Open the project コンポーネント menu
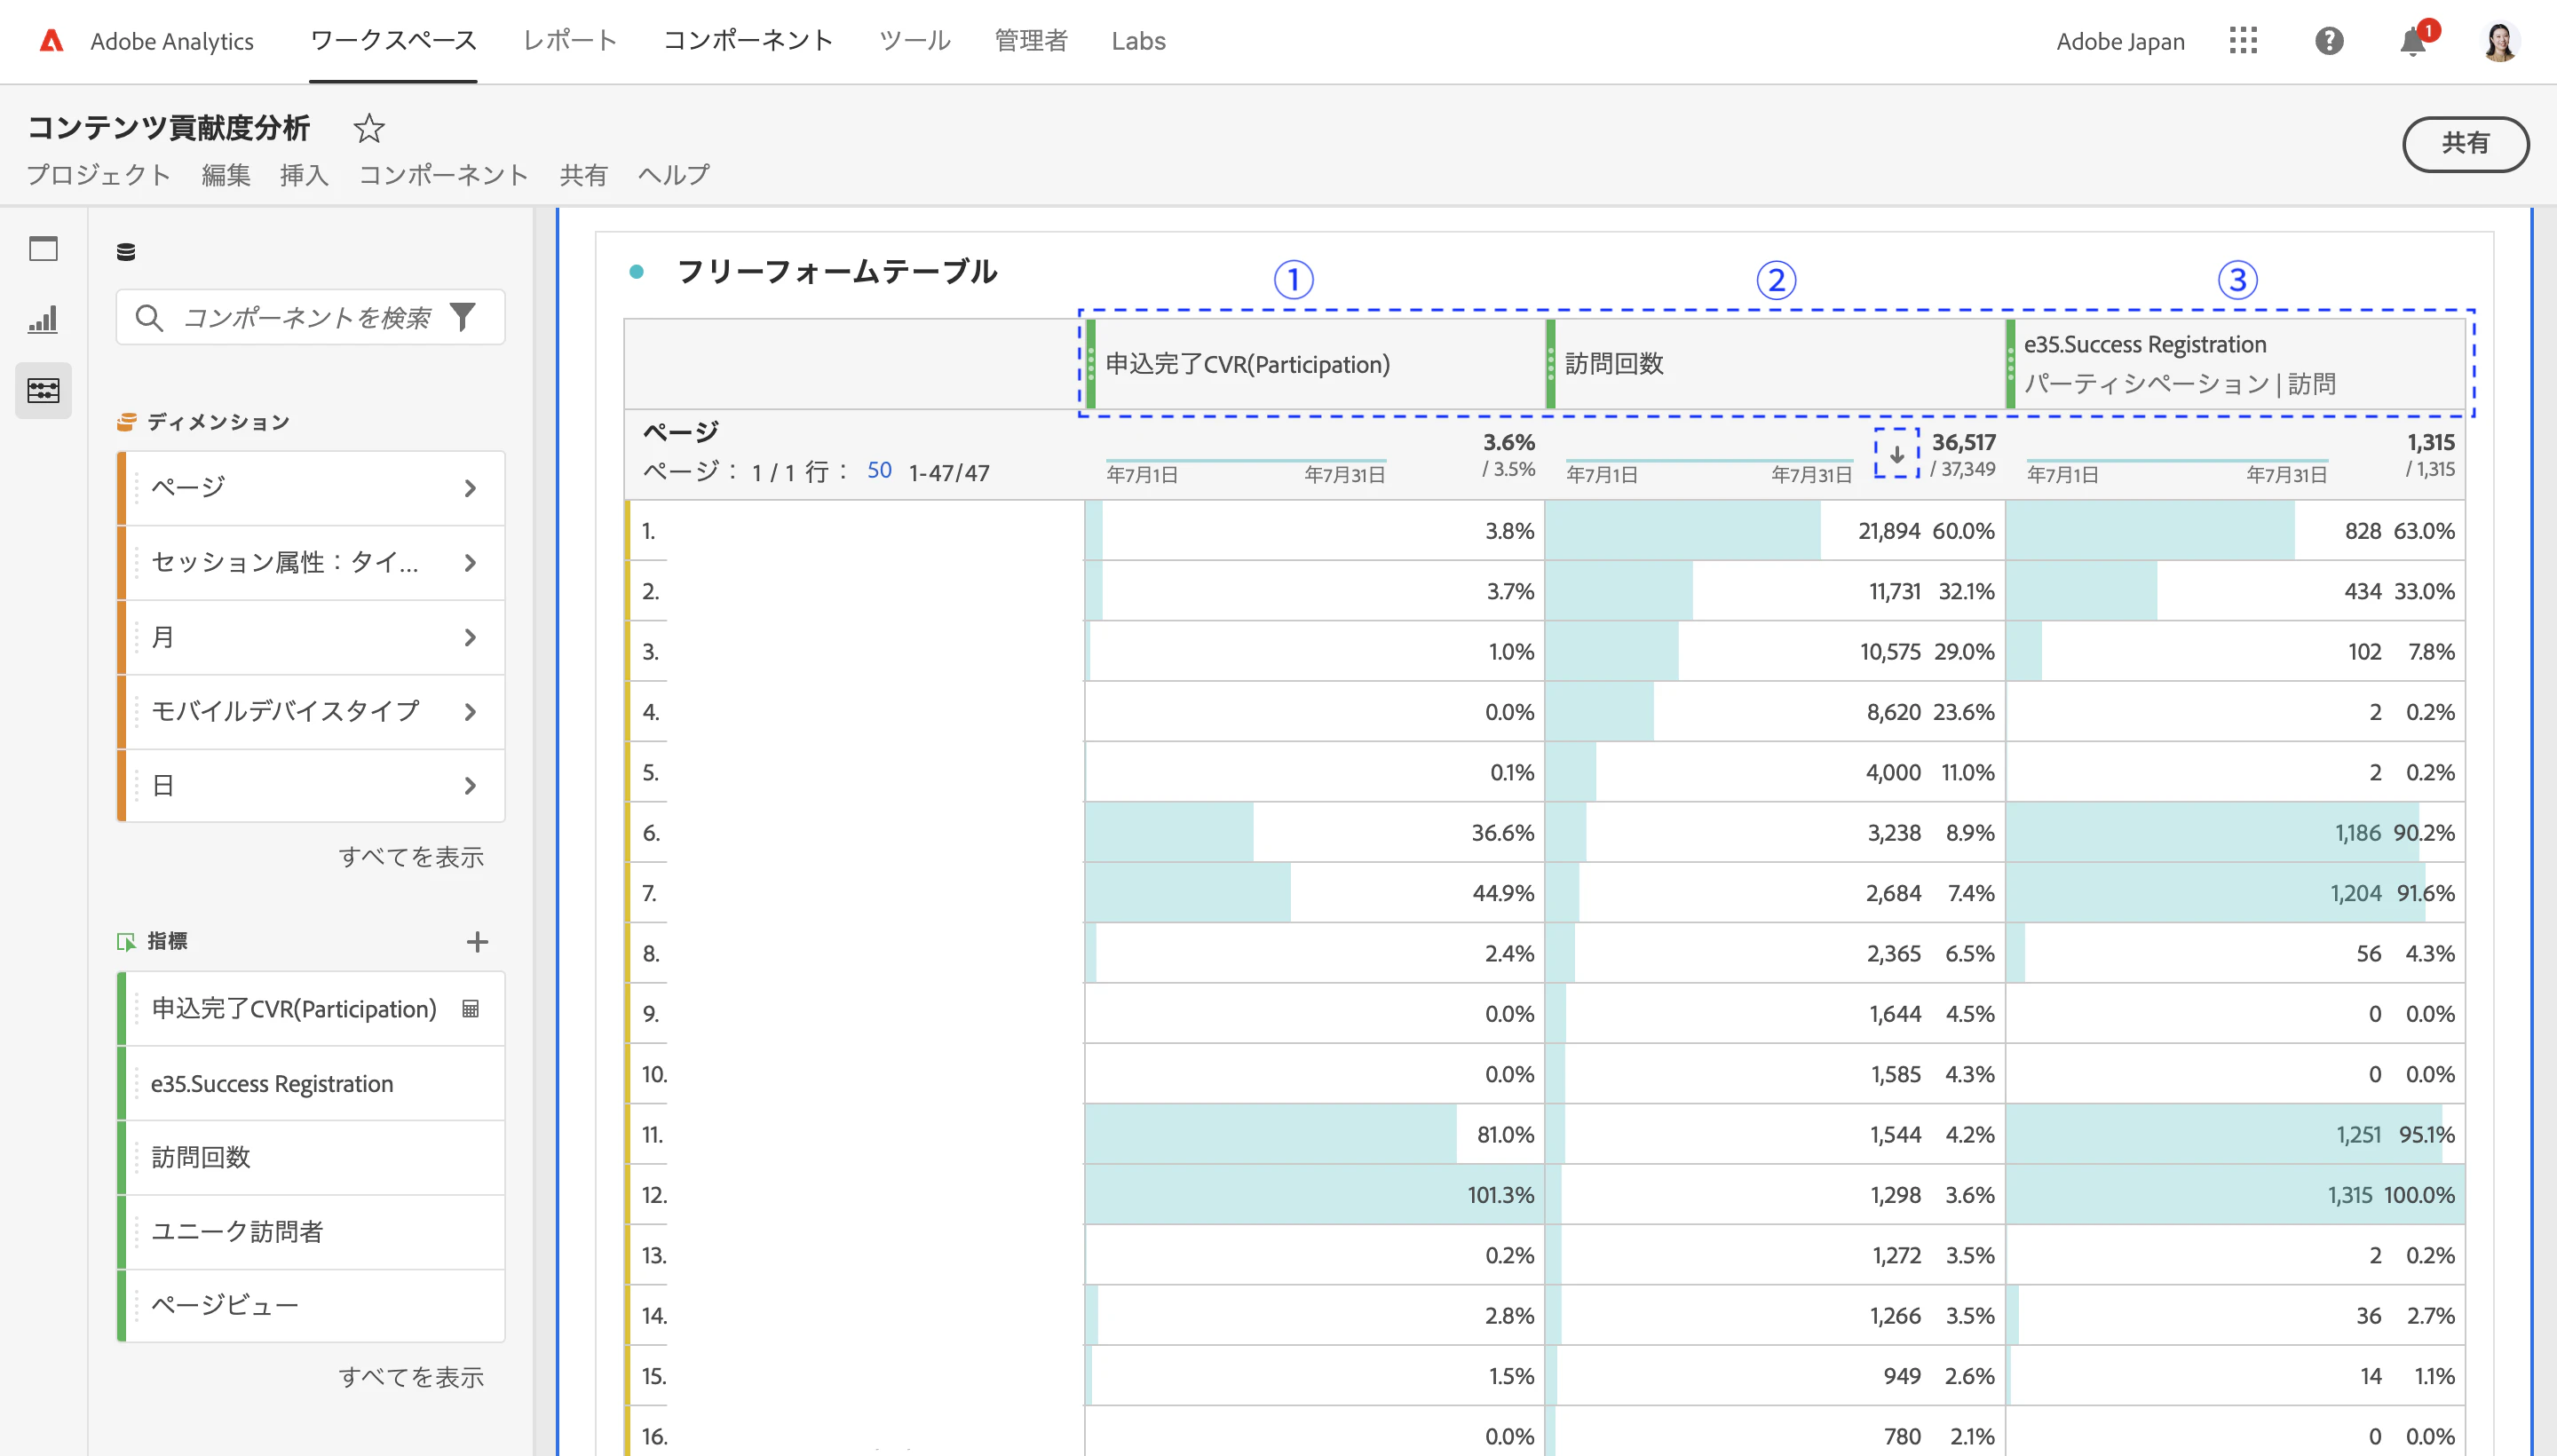This screenshot has width=2557, height=1456. pos(443,175)
